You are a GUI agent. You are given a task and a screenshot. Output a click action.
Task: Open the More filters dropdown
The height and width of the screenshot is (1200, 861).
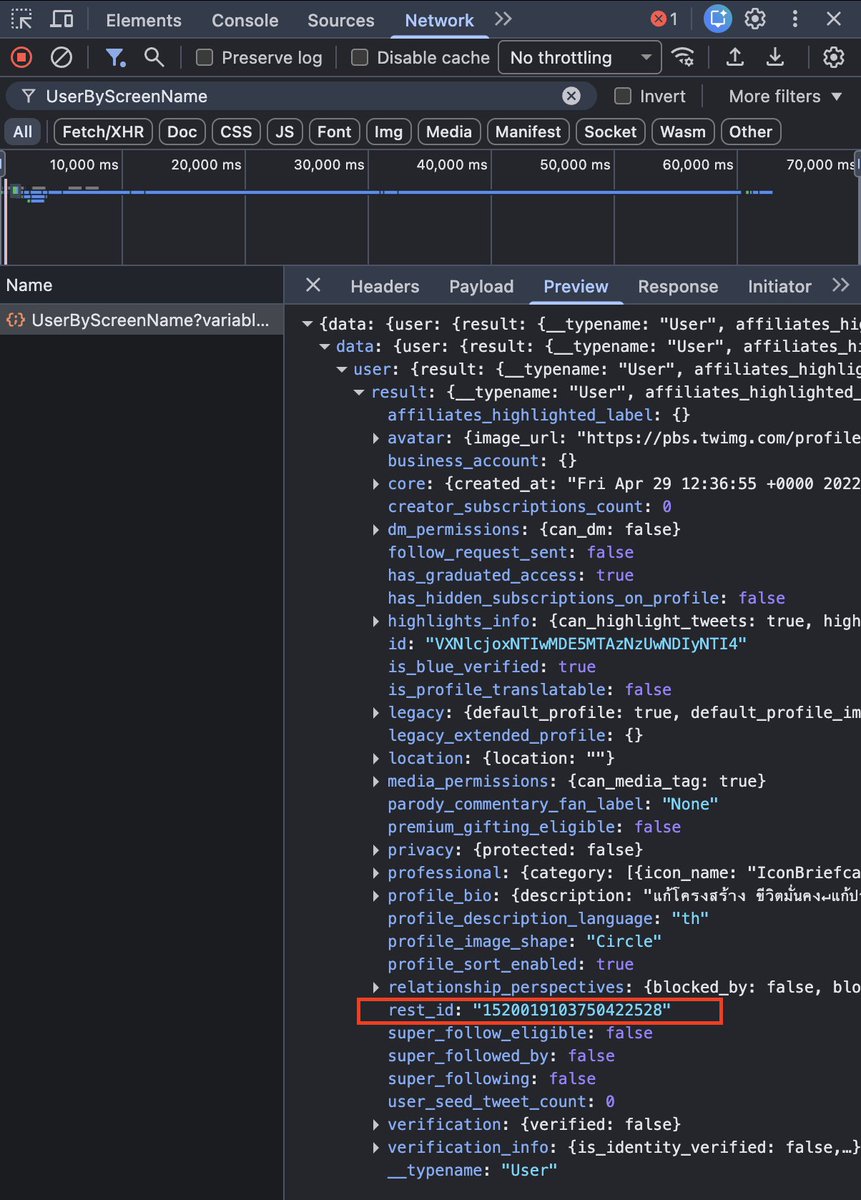787,96
